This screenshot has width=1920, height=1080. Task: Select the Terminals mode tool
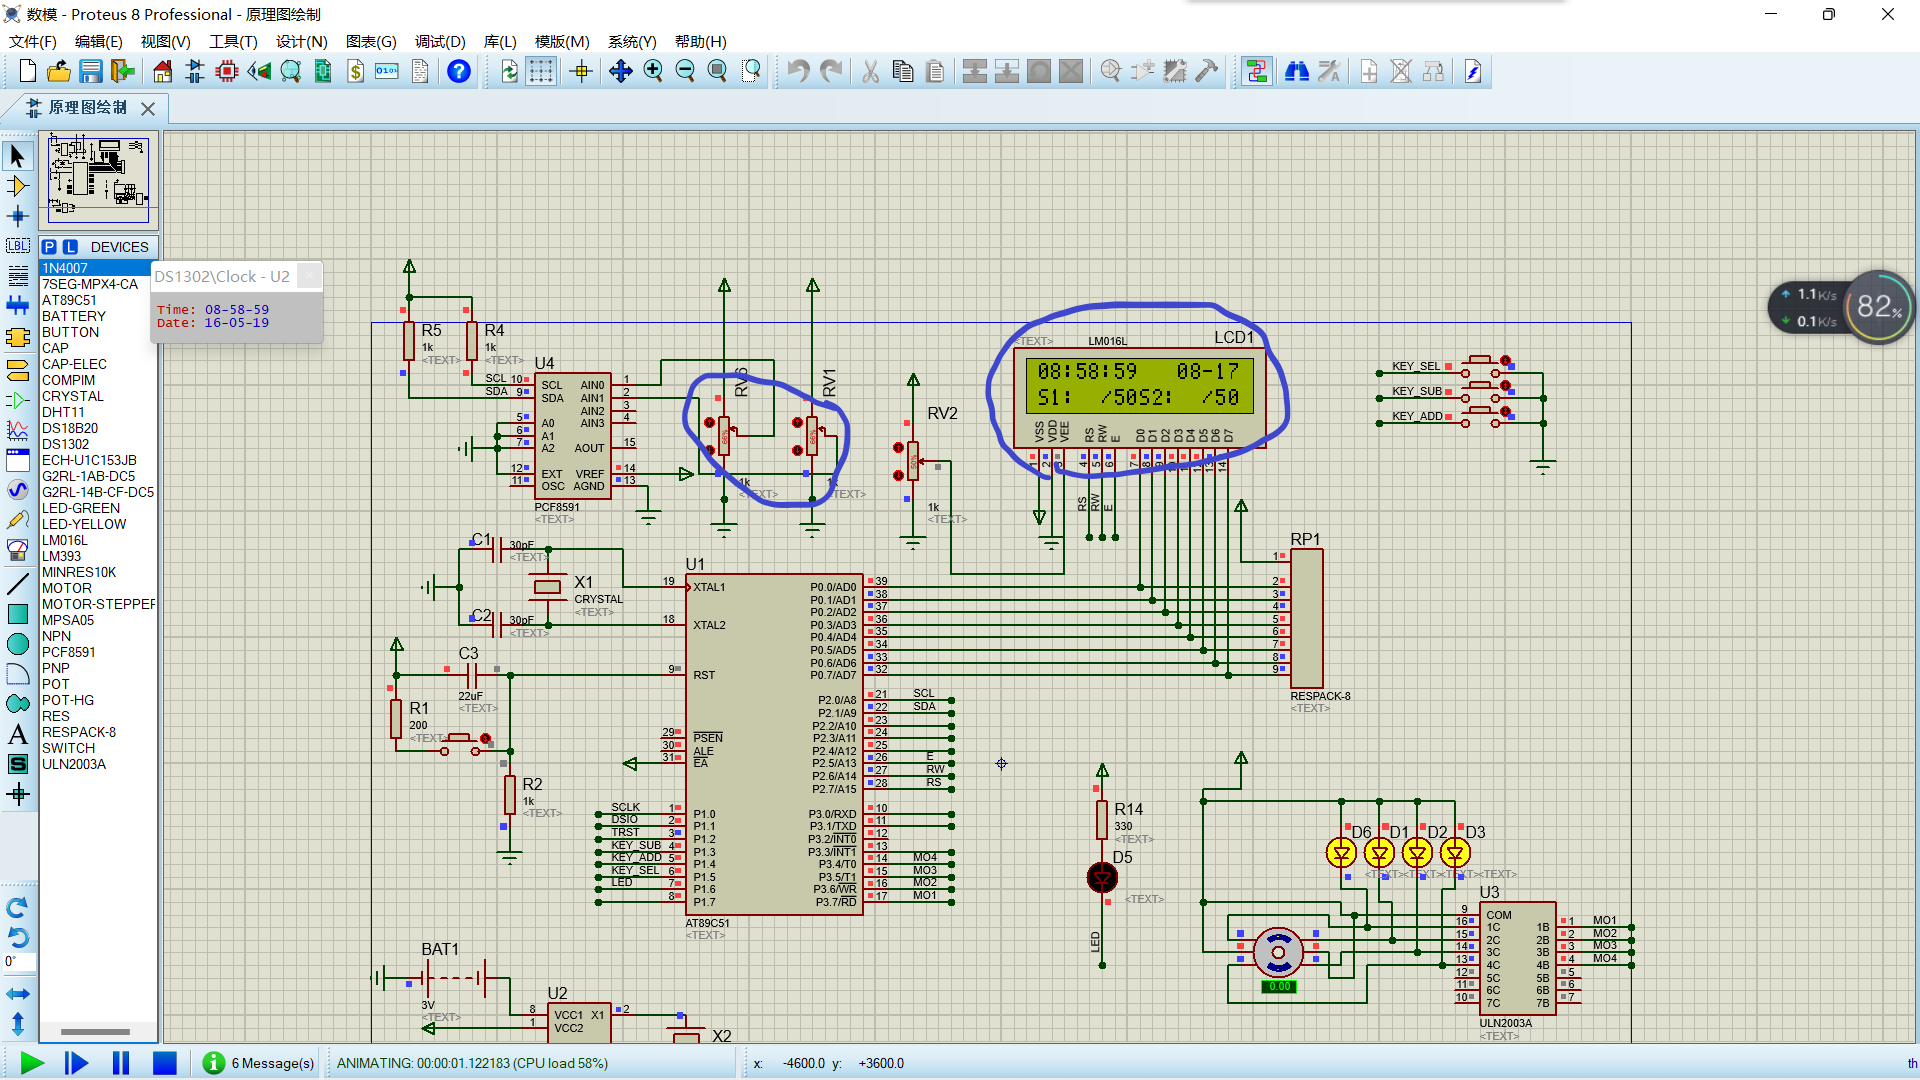[18, 370]
